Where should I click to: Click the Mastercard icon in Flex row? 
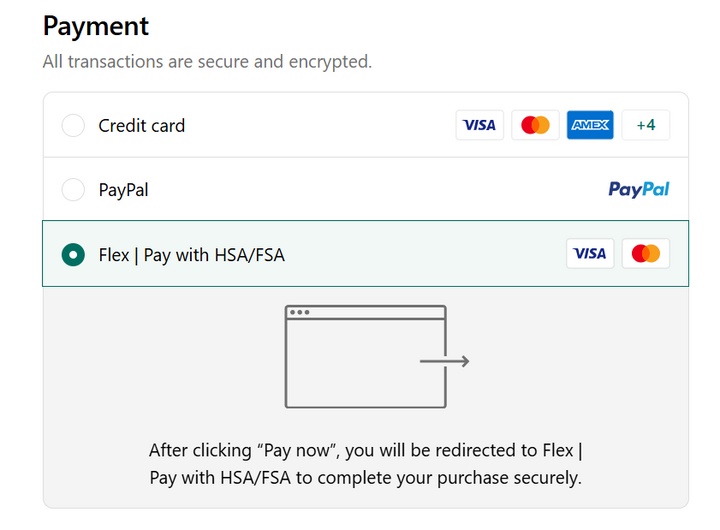click(645, 254)
